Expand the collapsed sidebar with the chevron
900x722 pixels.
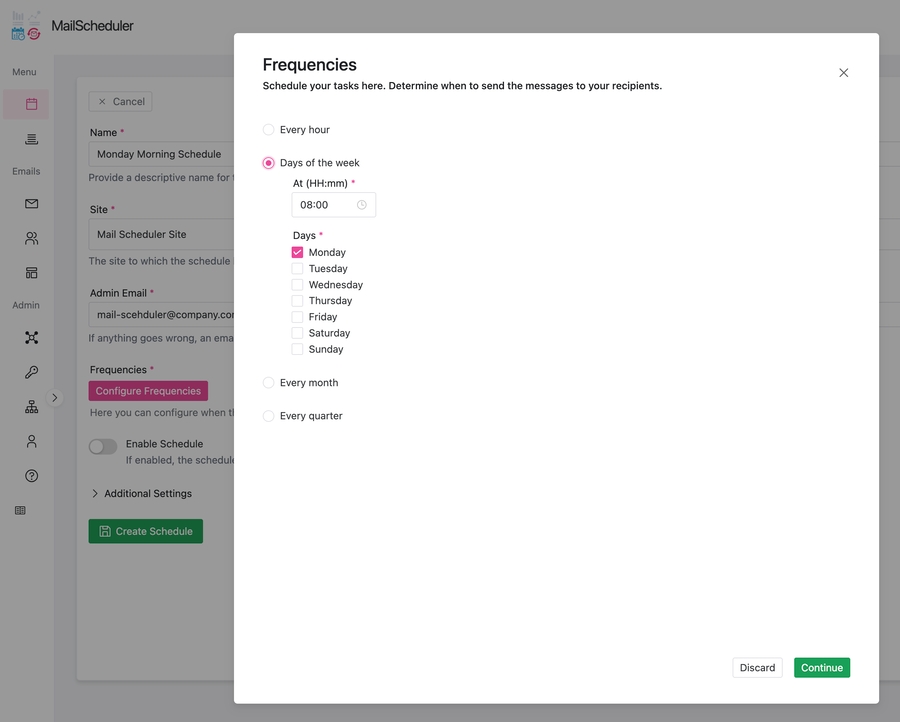pyautogui.click(x=56, y=397)
